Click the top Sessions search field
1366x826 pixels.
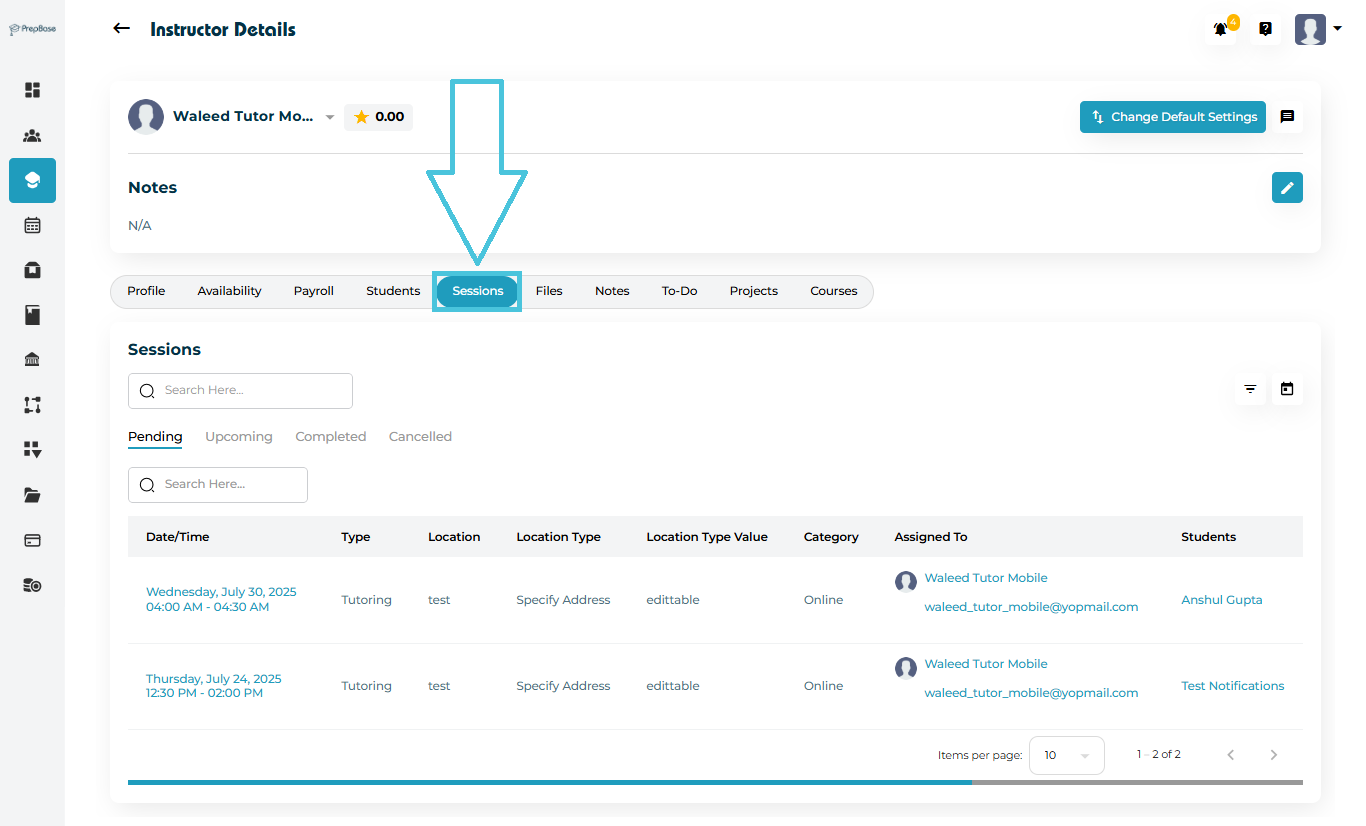pos(240,391)
